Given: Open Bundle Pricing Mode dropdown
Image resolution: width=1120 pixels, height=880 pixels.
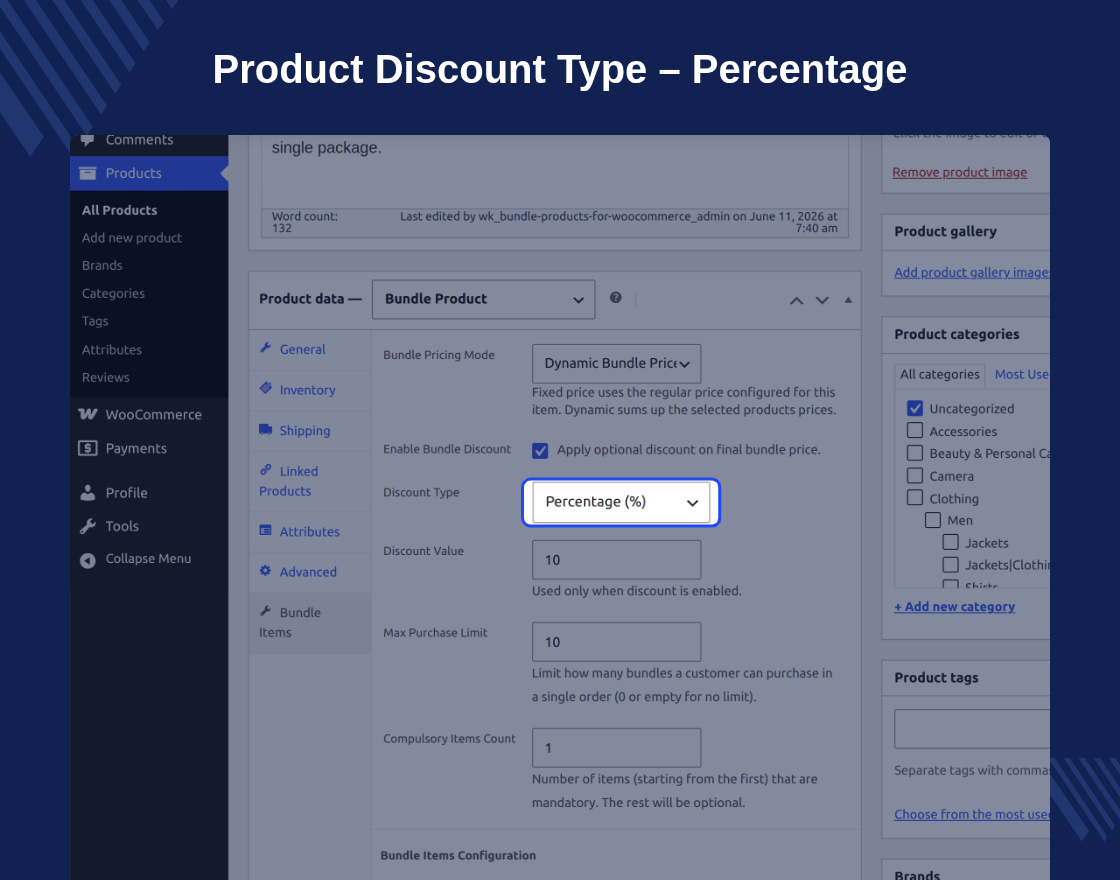Looking at the screenshot, I should coord(616,364).
